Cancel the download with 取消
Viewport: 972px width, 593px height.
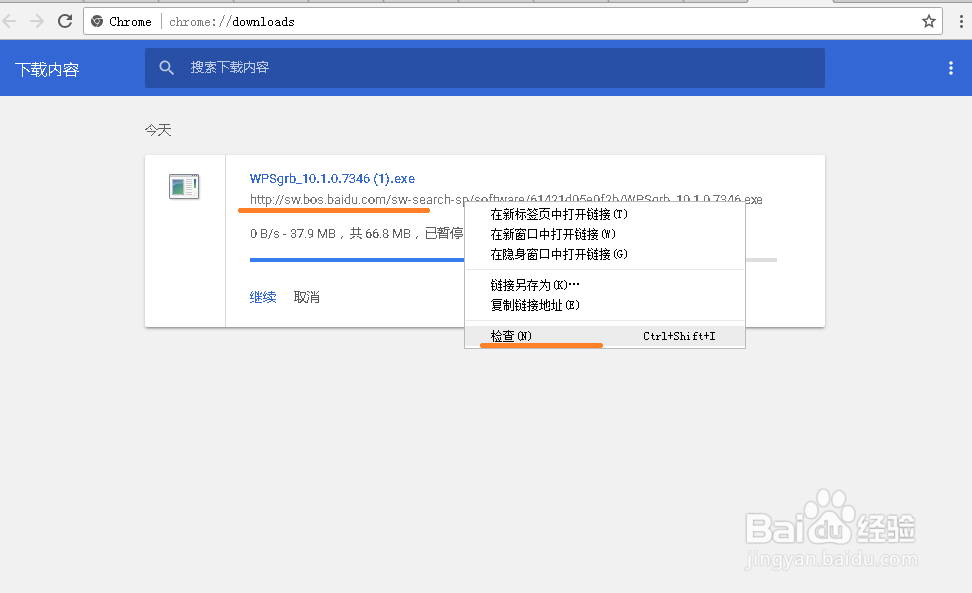(x=306, y=297)
